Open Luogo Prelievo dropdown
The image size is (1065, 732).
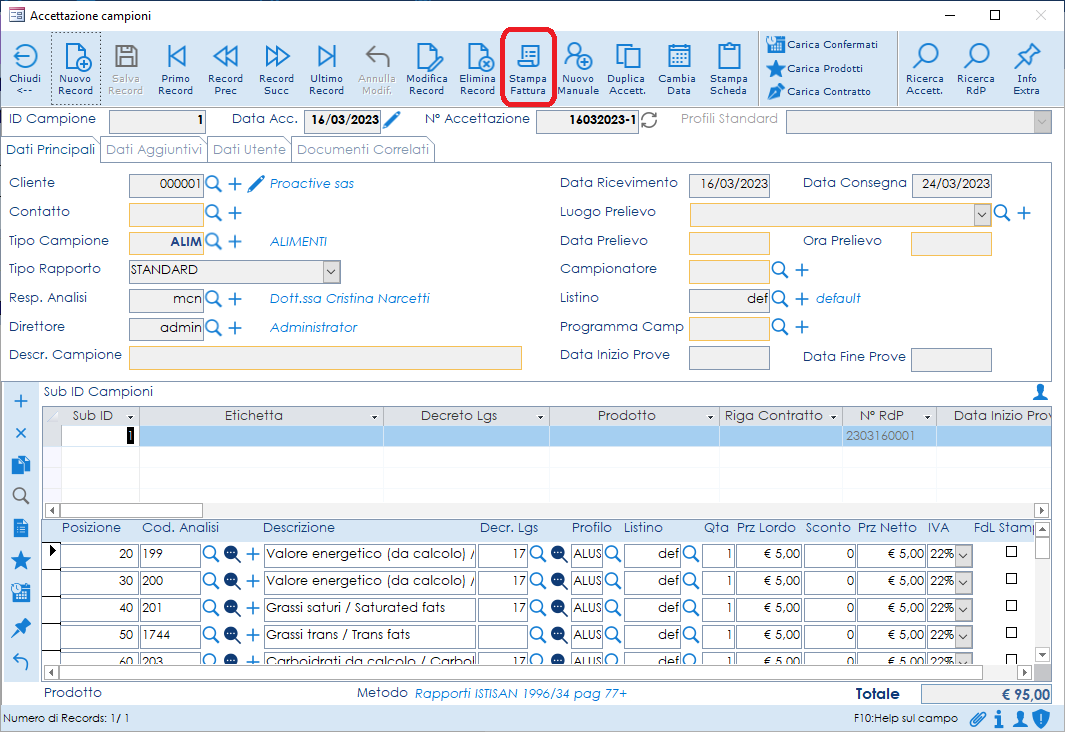tap(982, 215)
